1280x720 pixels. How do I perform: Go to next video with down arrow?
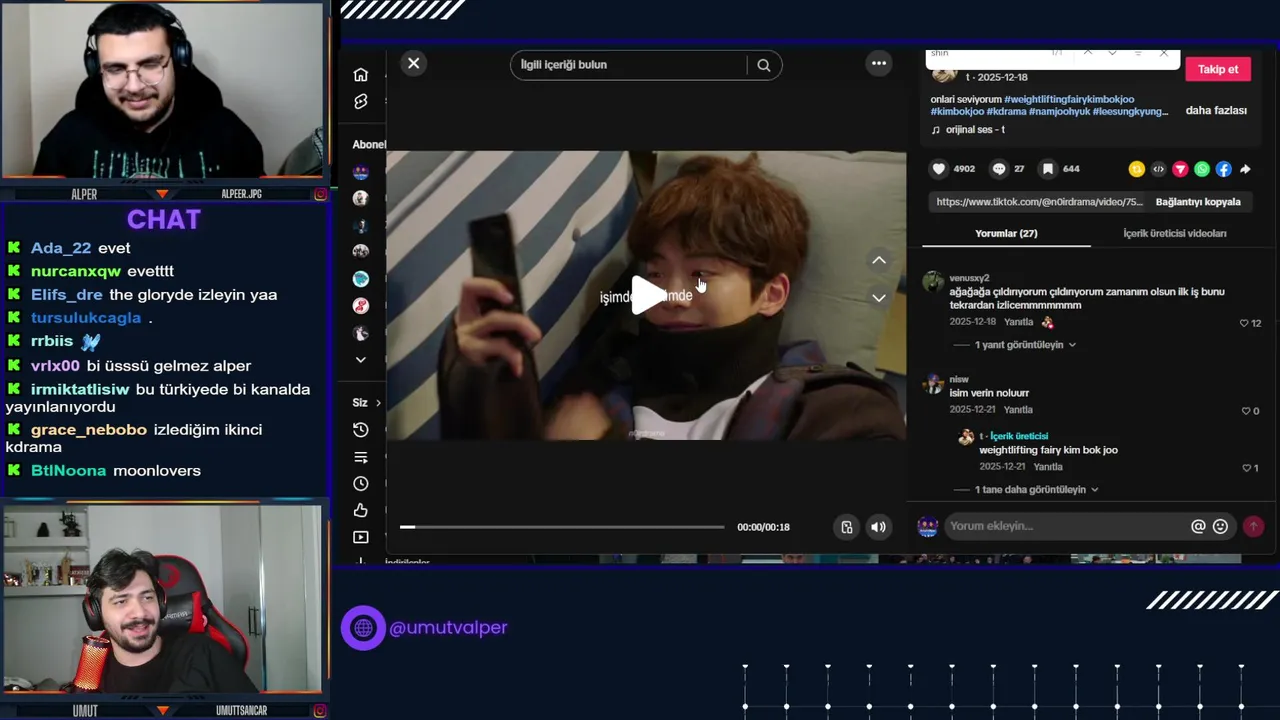[879, 298]
